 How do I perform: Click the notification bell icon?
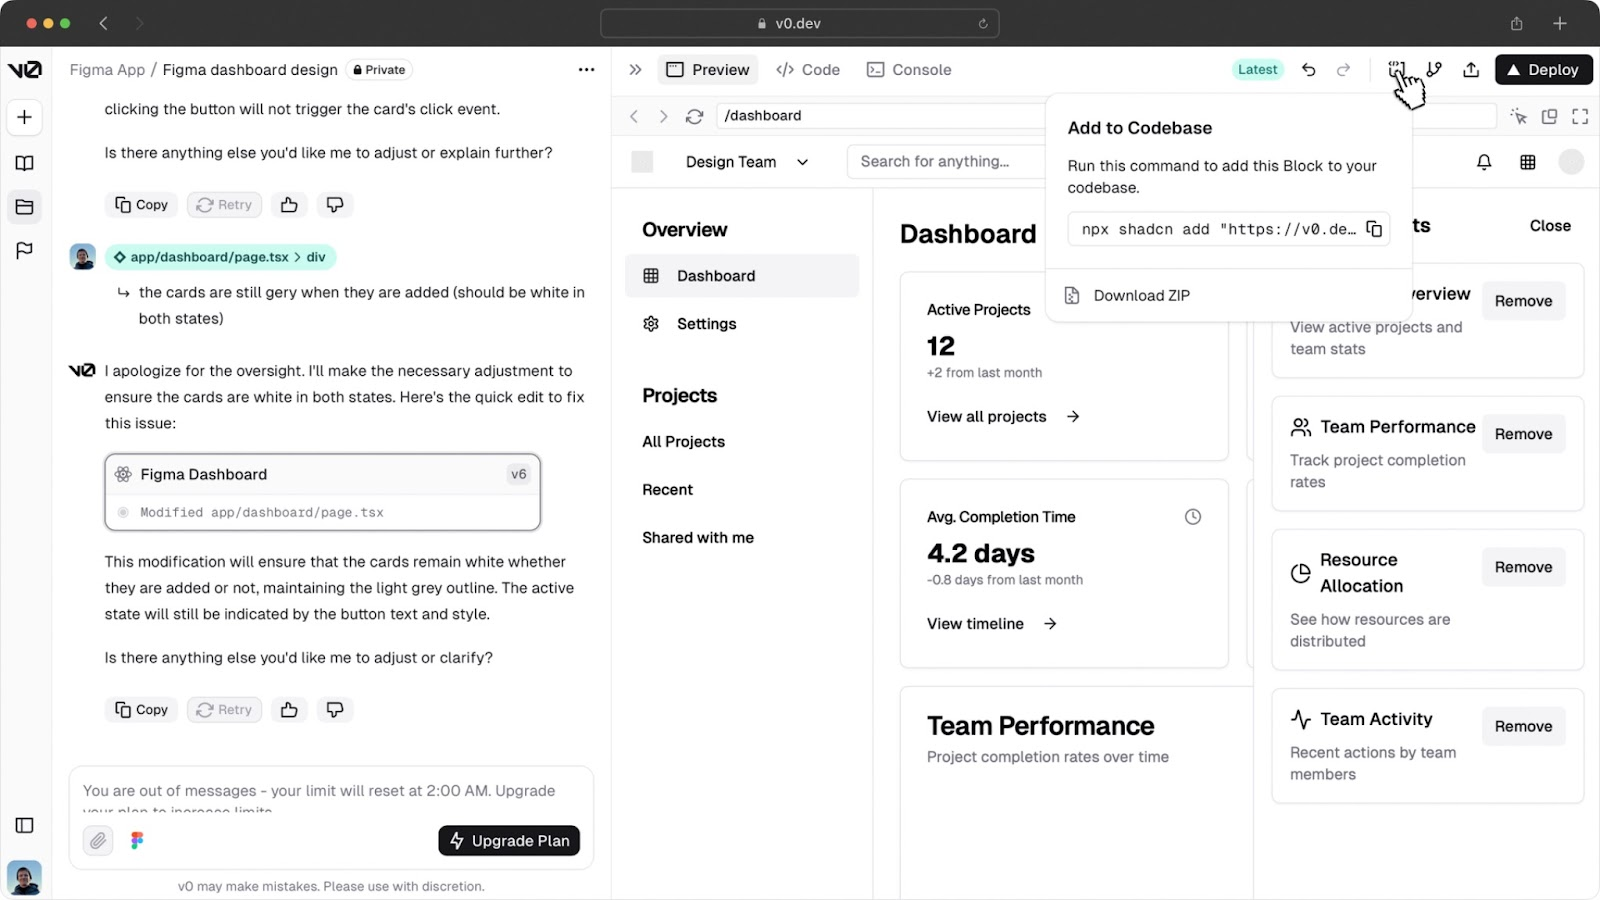point(1484,162)
